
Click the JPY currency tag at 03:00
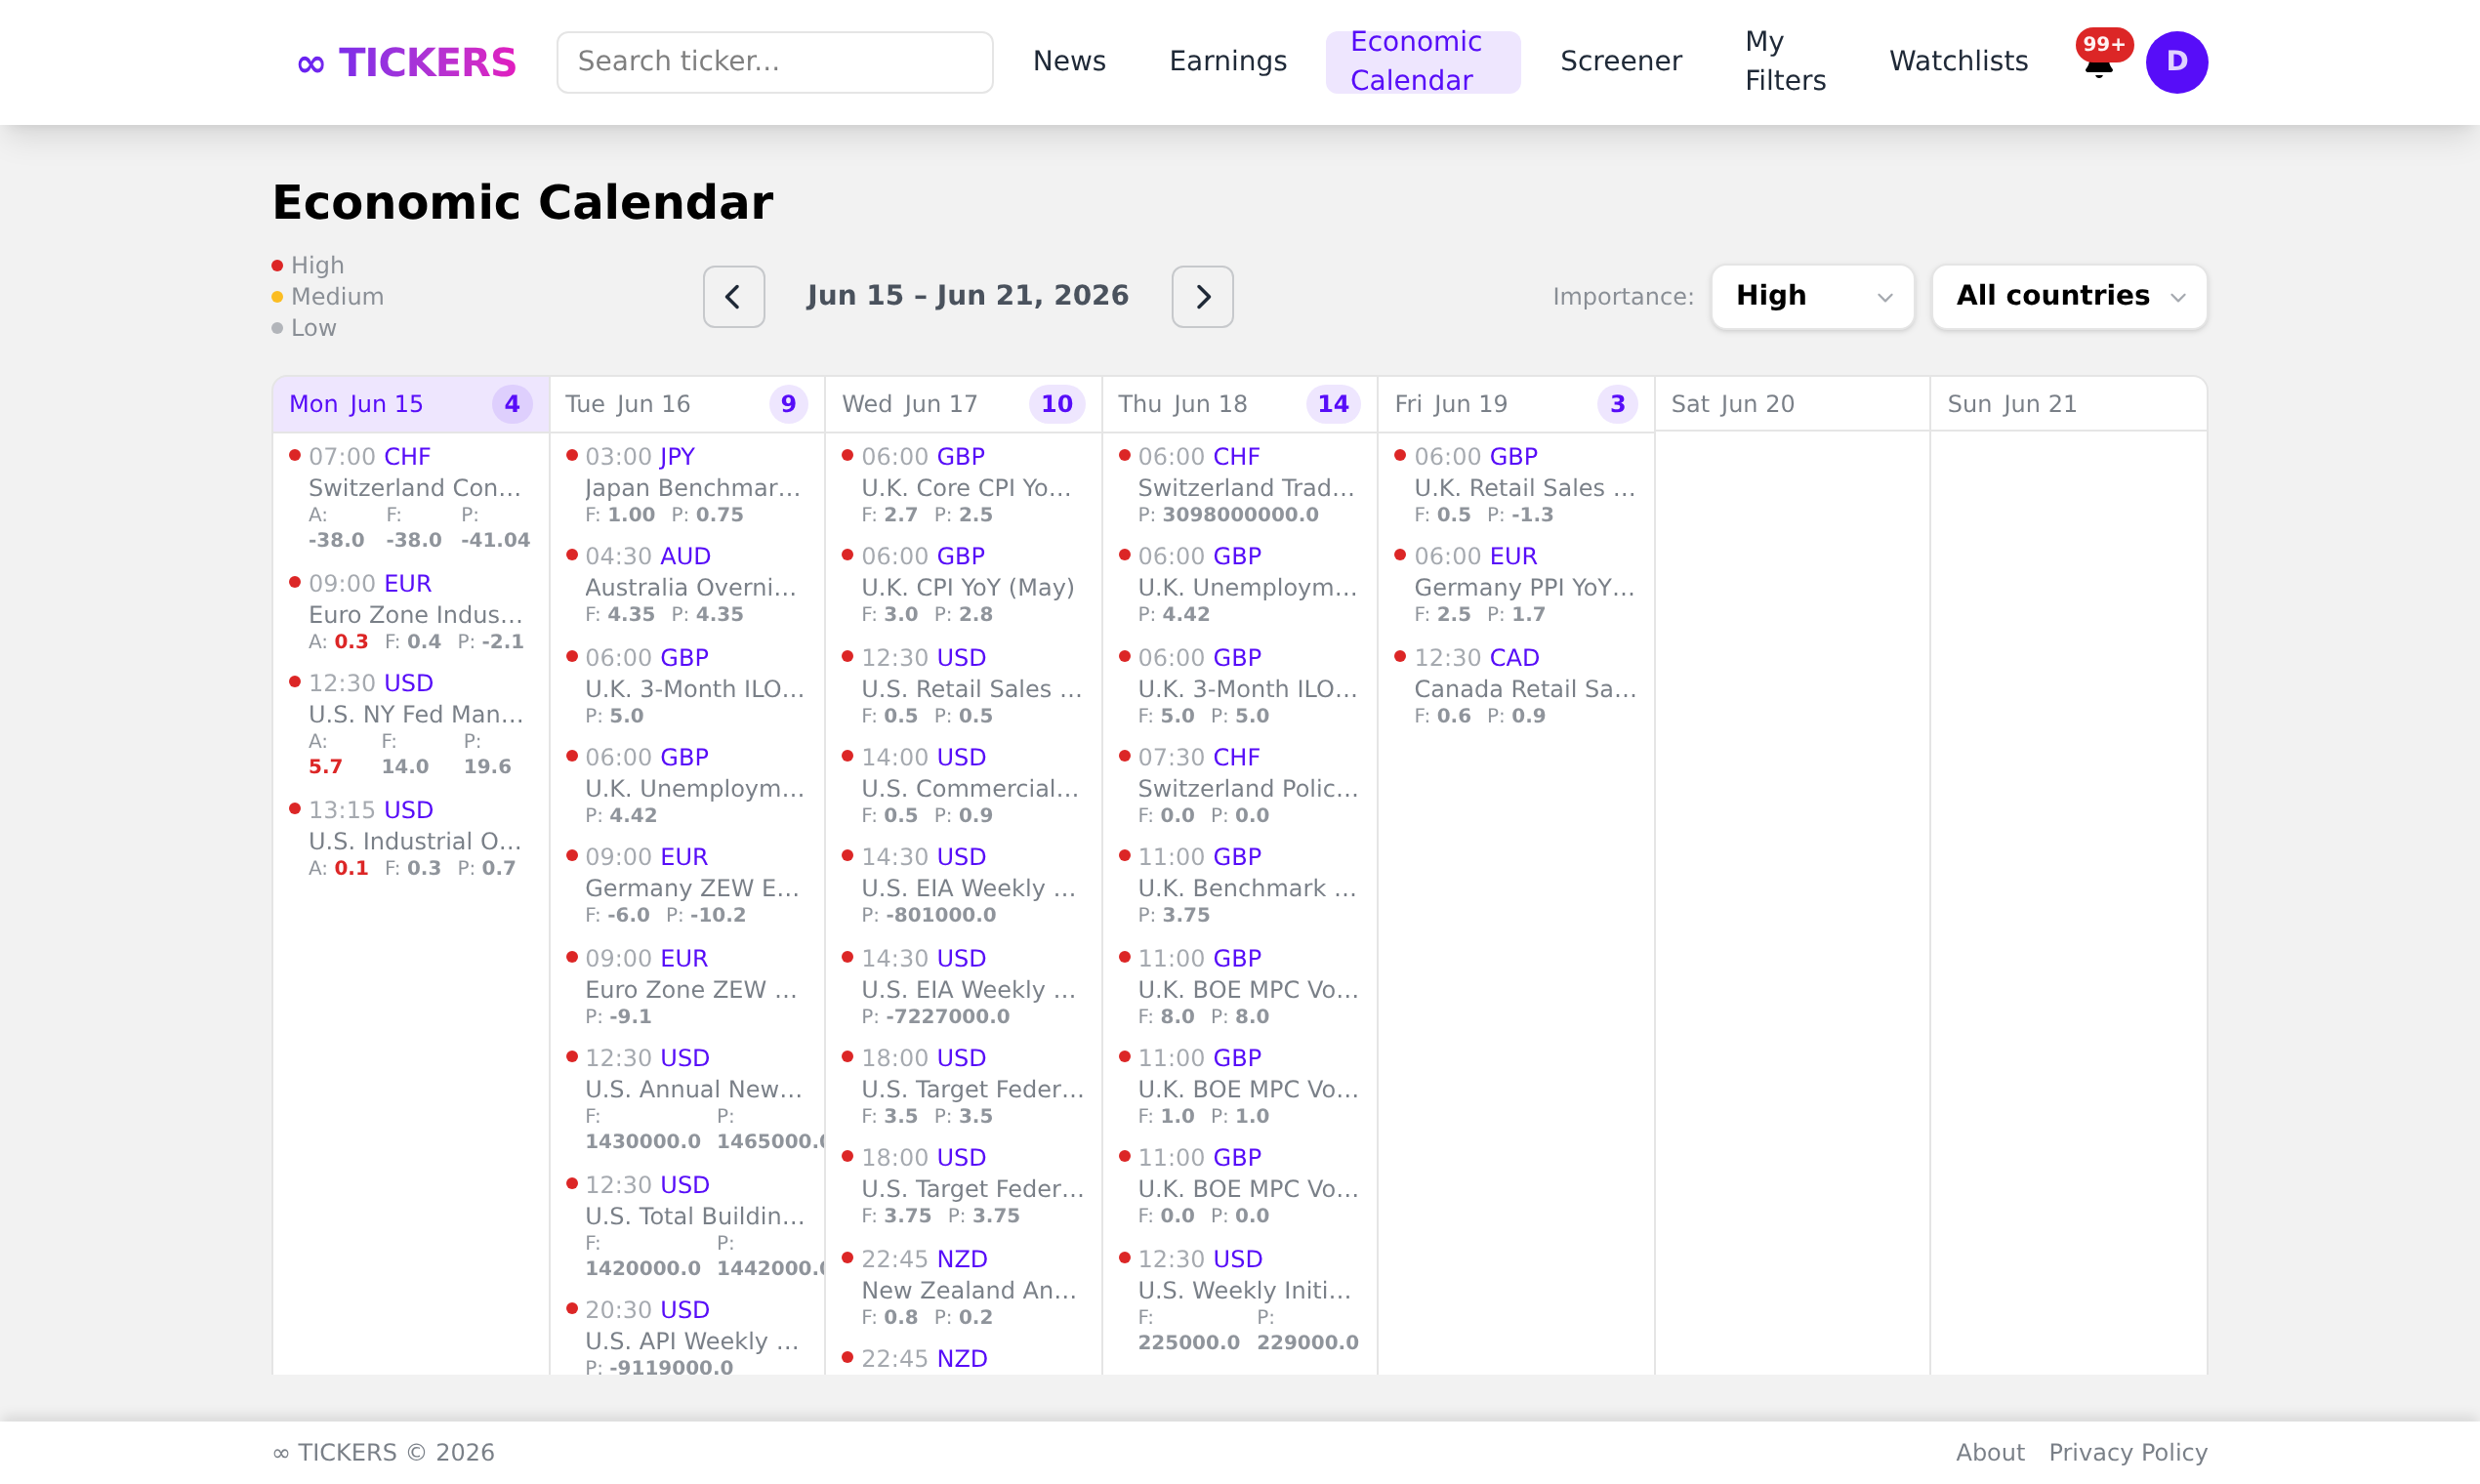677,457
